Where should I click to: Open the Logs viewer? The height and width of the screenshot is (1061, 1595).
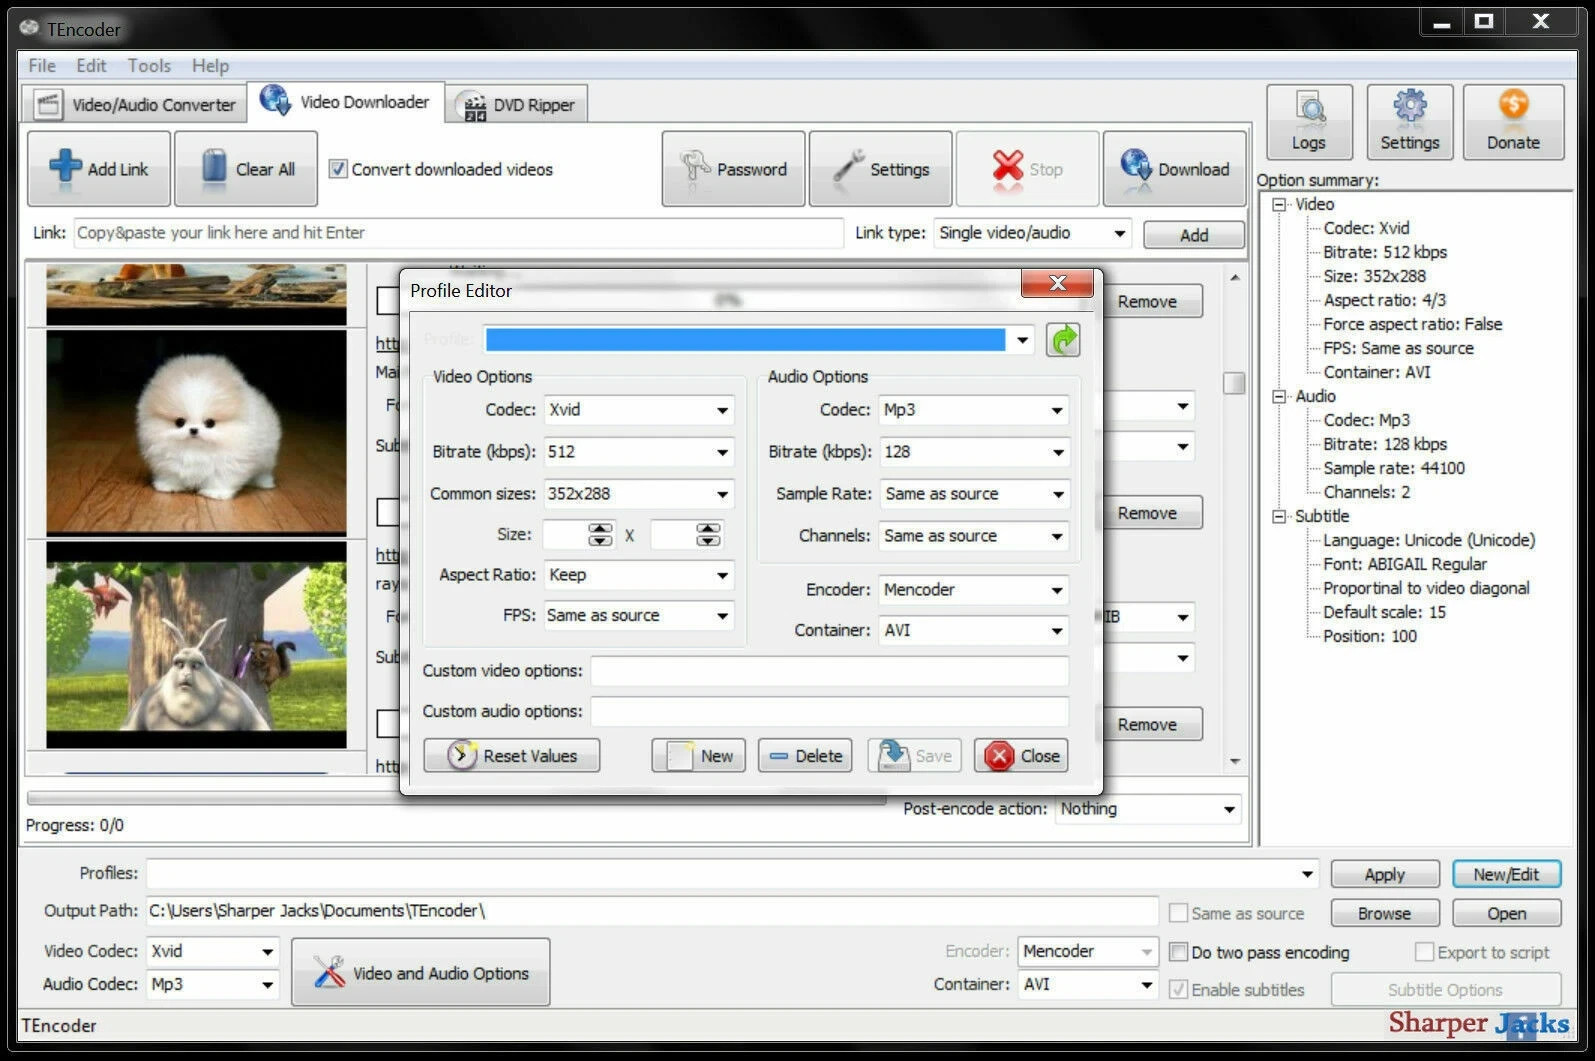click(1309, 122)
